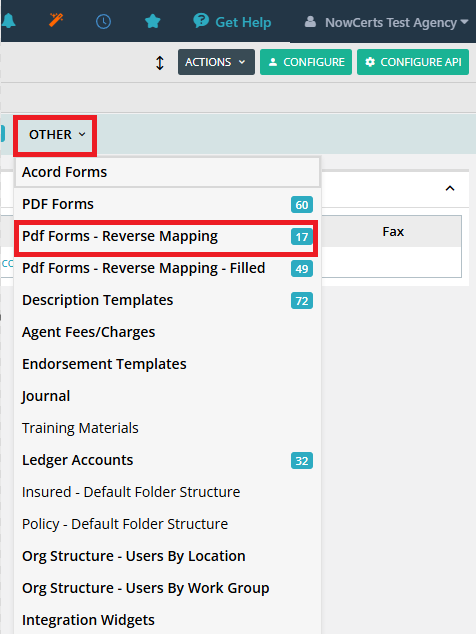
Task: Open the notifications bell icon
Action: [8, 21]
